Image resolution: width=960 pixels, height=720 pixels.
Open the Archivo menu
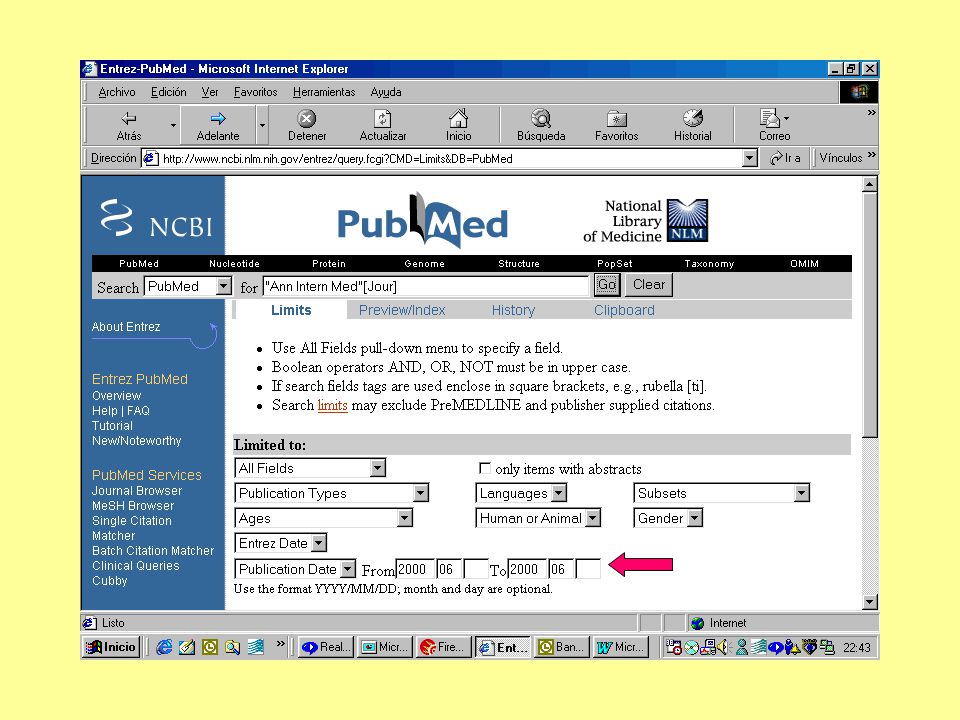tap(117, 92)
